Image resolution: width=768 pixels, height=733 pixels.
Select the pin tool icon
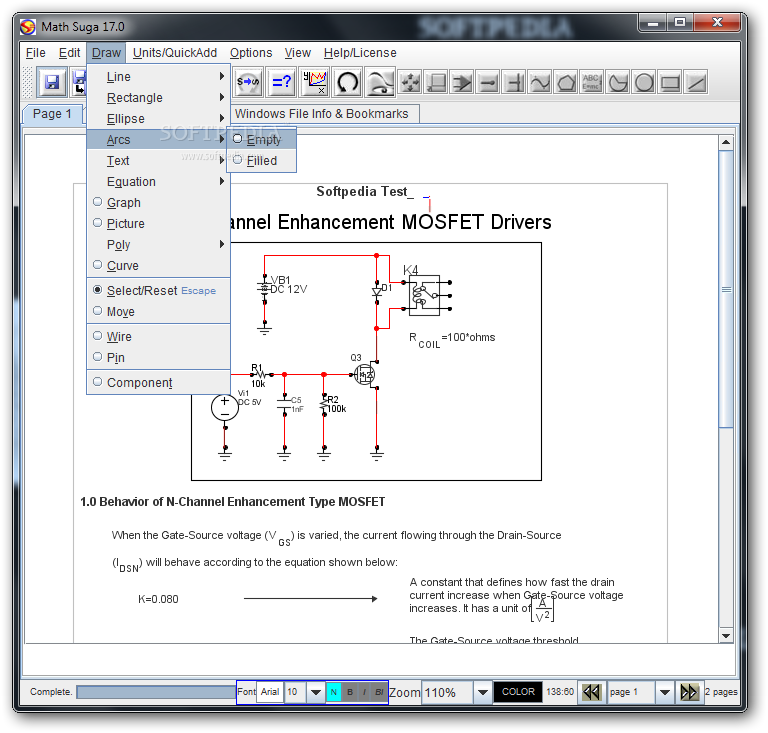coord(488,82)
